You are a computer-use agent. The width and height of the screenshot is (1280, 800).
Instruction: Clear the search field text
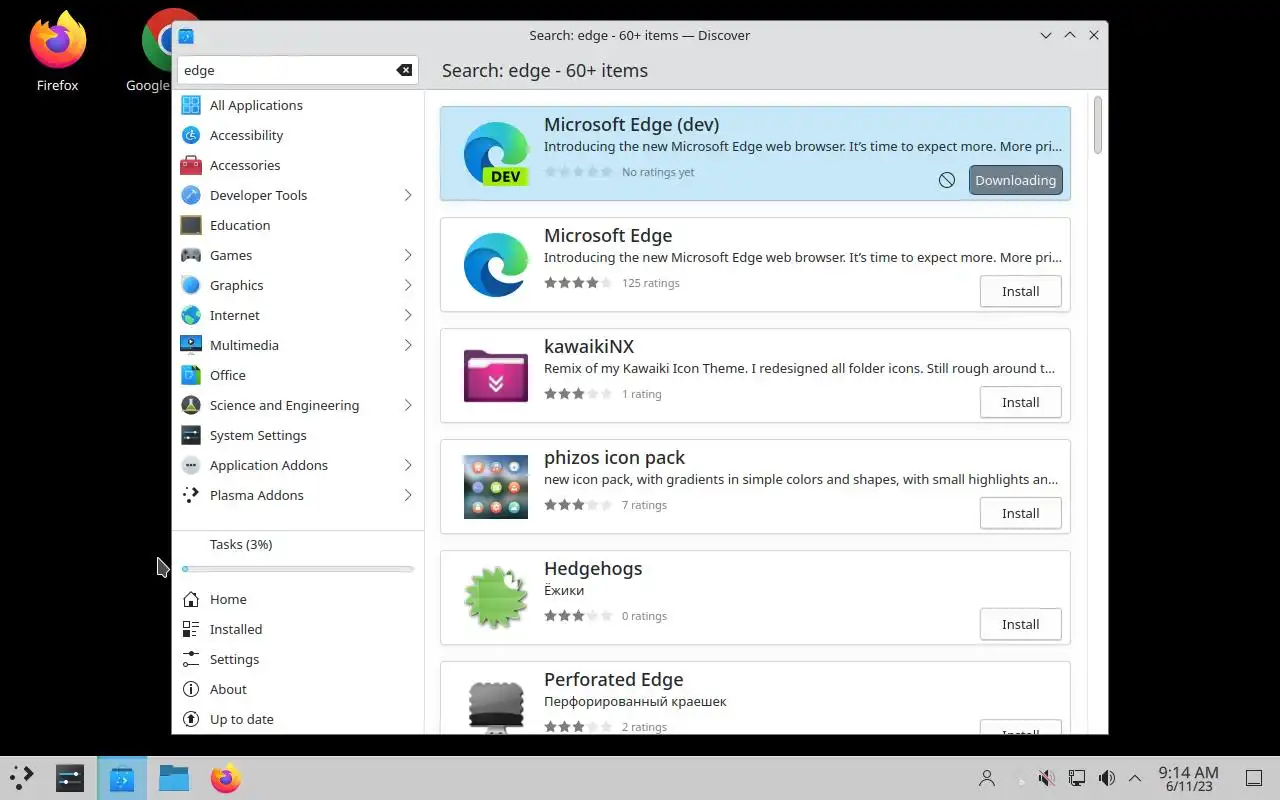(x=404, y=70)
